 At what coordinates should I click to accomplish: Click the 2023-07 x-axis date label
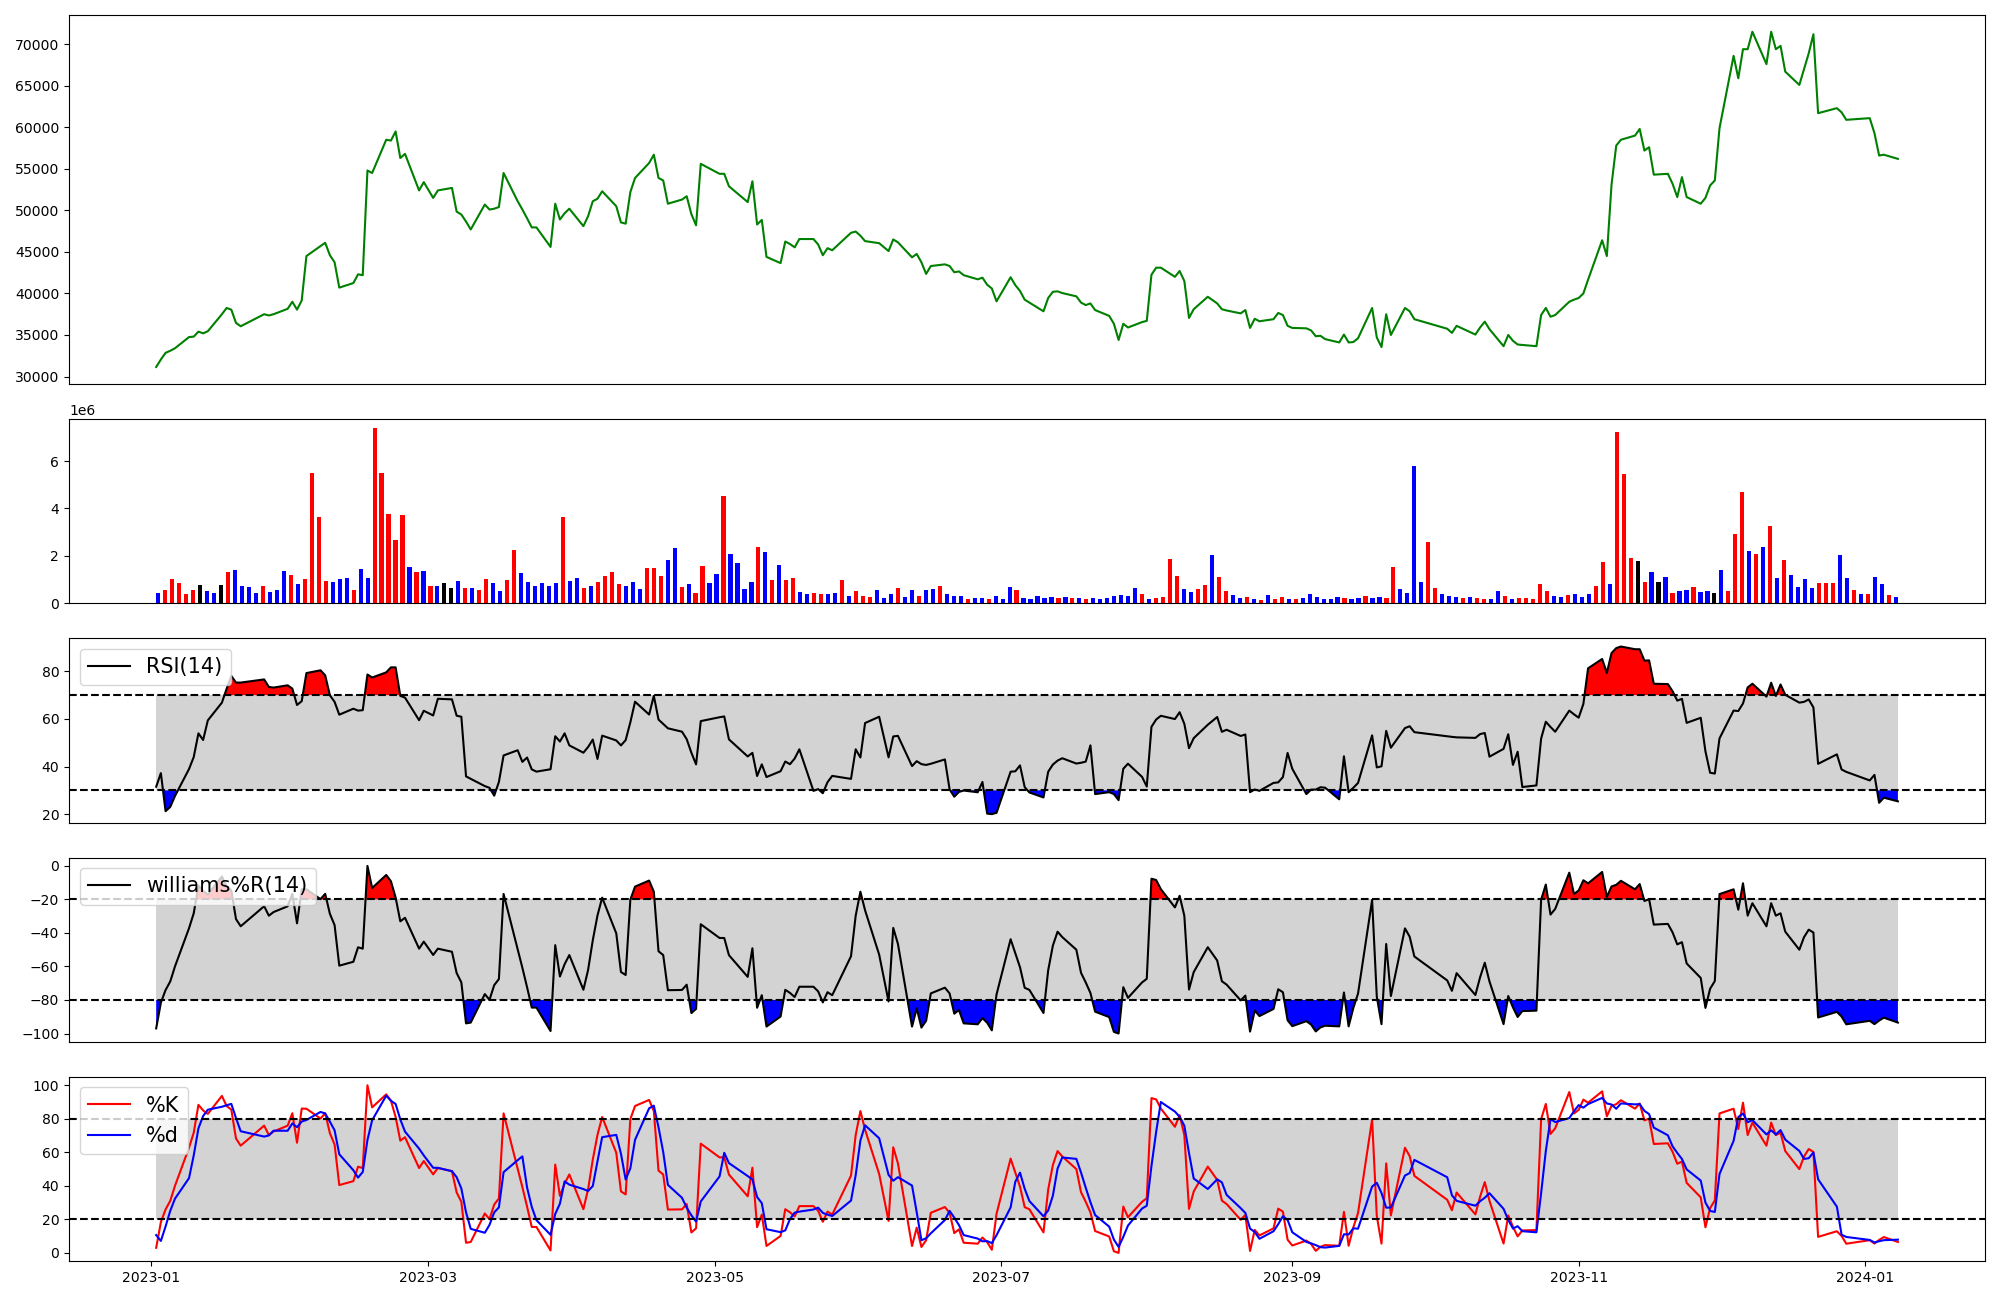click(1001, 1277)
